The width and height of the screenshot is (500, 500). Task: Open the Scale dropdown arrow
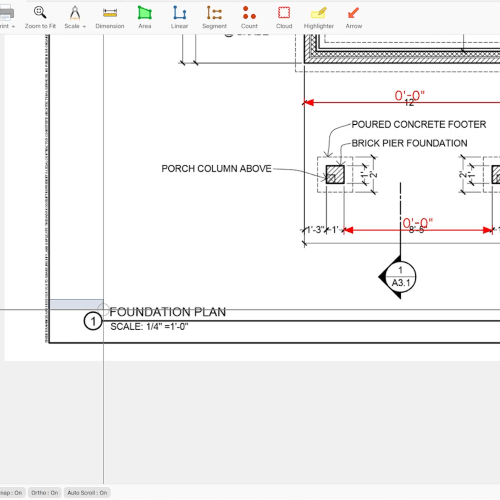tap(84, 26)
